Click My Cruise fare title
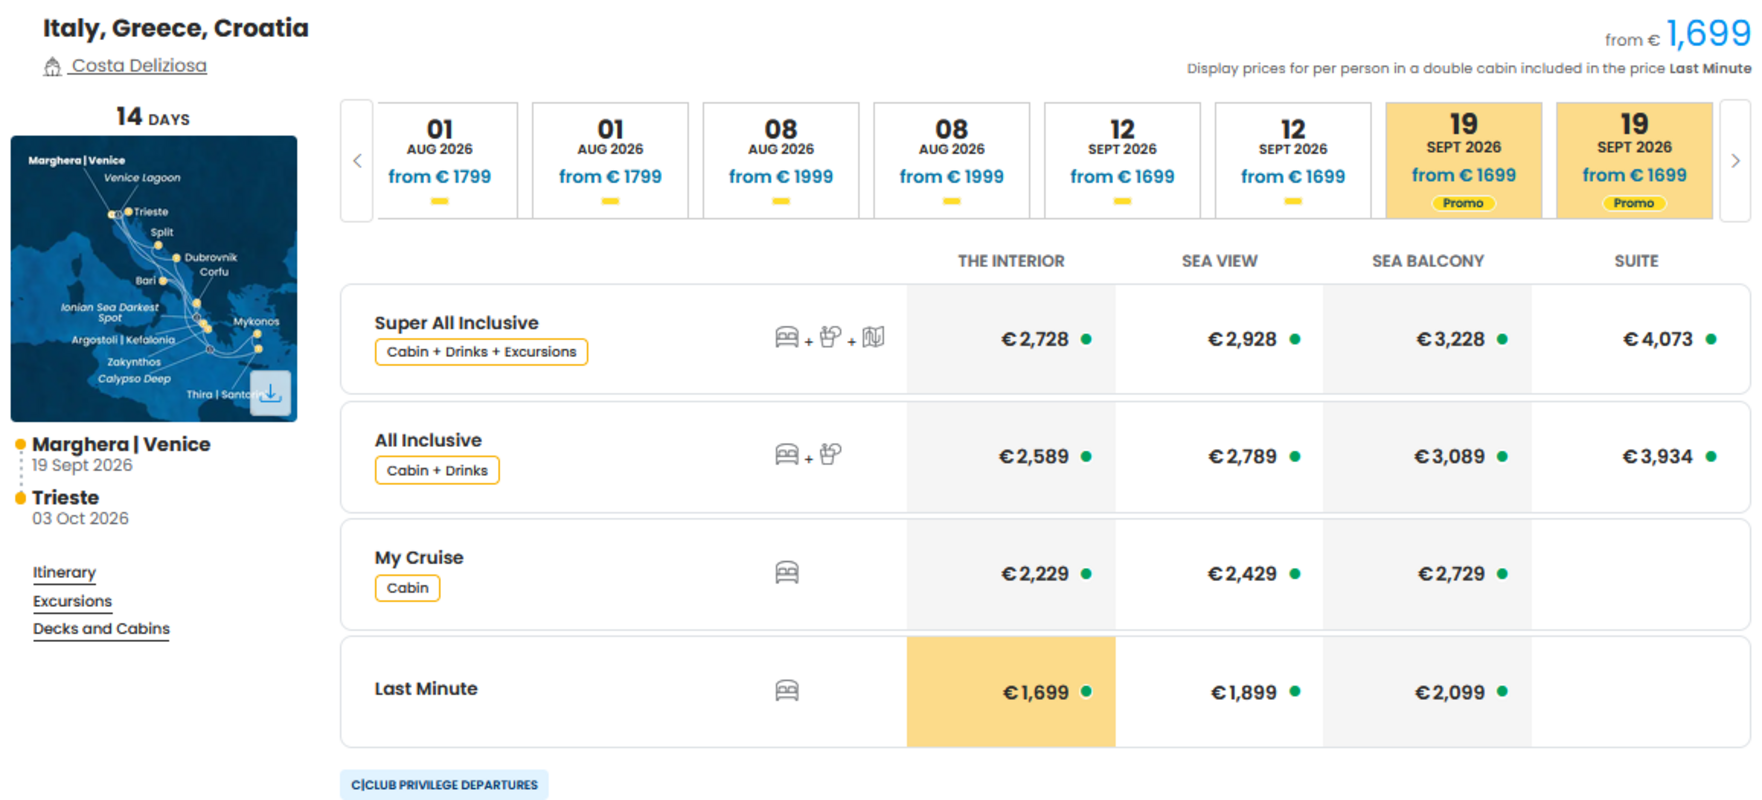Screen dimensions: 1762x800 [x=419, y=558]
